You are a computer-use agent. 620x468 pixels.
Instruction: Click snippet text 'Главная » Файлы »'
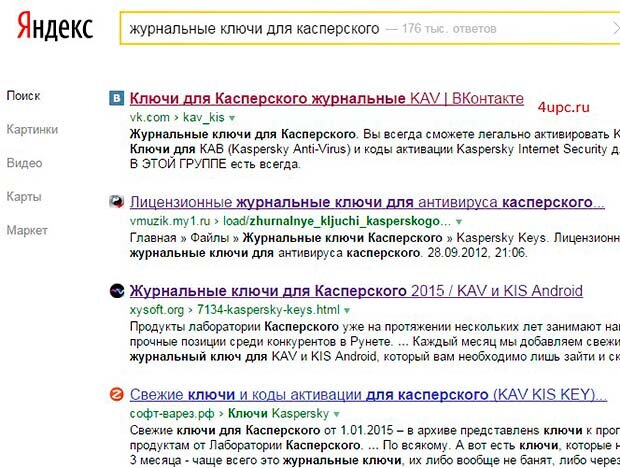184,238
